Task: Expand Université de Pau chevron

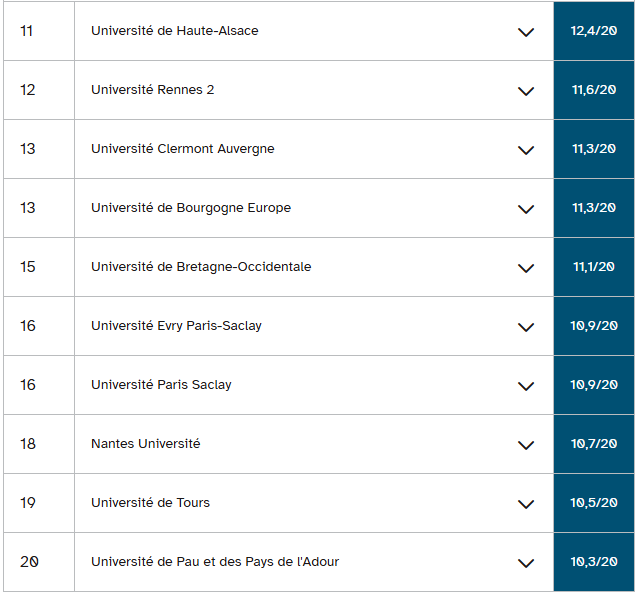Action: (x=526, y=563)
